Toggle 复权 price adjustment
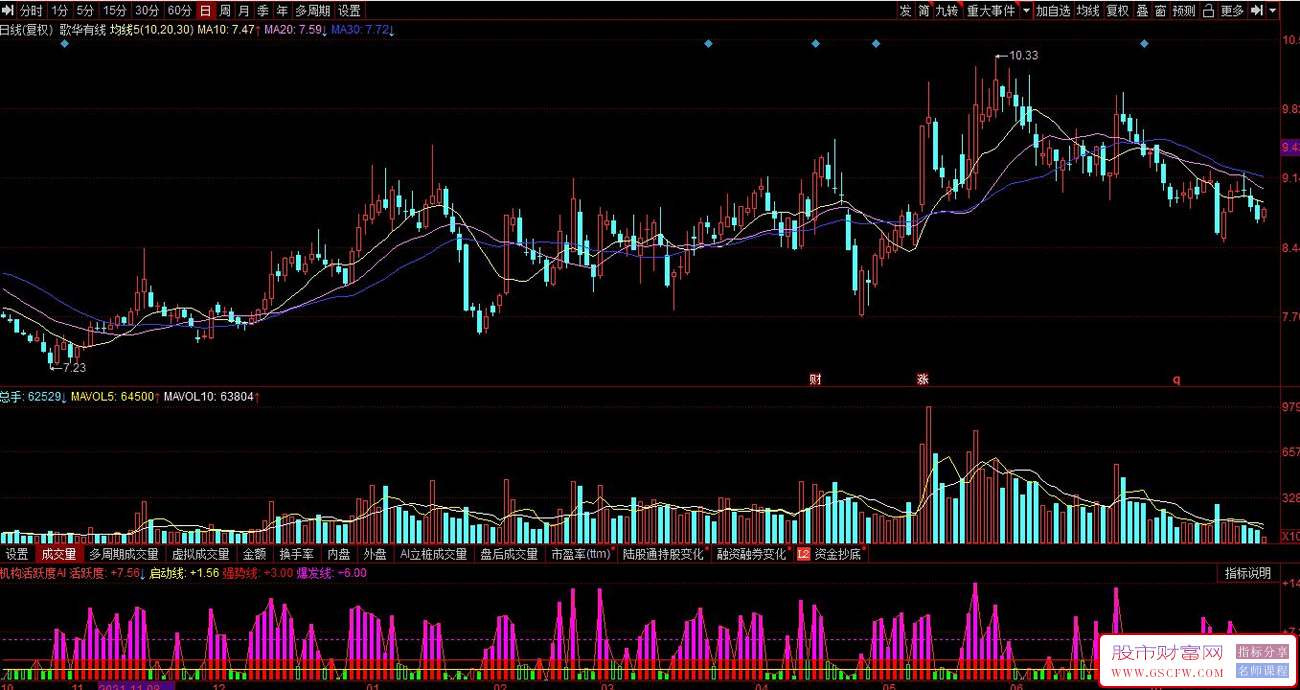Screen dimensions: 1300x690 pos(1117,11)
